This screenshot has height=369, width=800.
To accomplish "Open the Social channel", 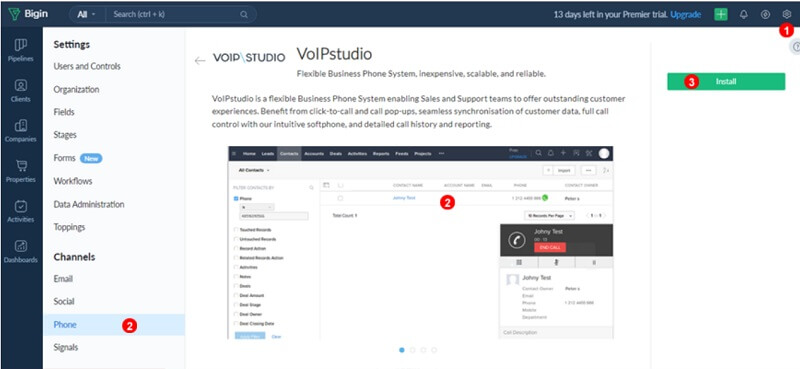I will [x=64, y=302].
